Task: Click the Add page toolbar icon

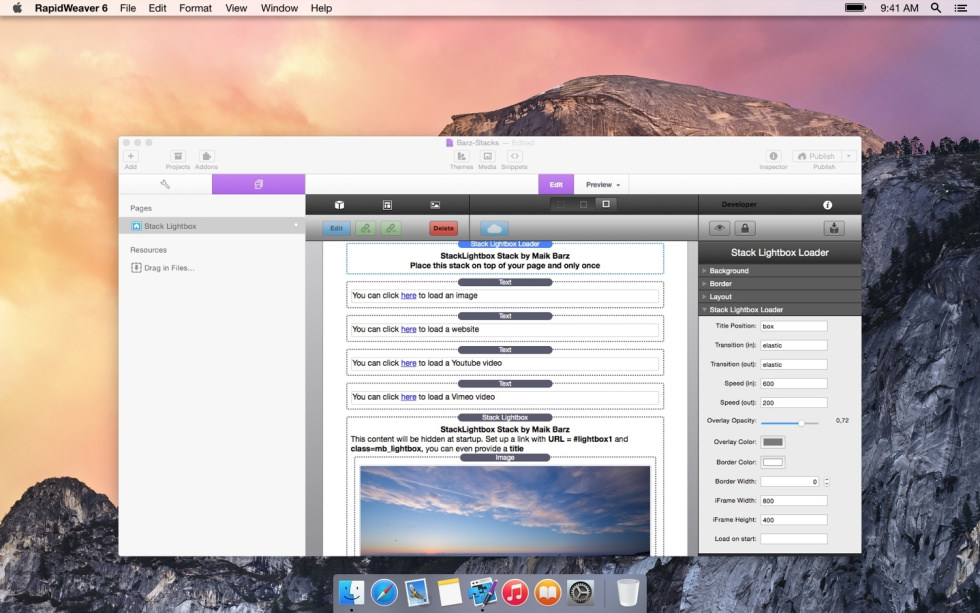Action: tap(131, 156)
